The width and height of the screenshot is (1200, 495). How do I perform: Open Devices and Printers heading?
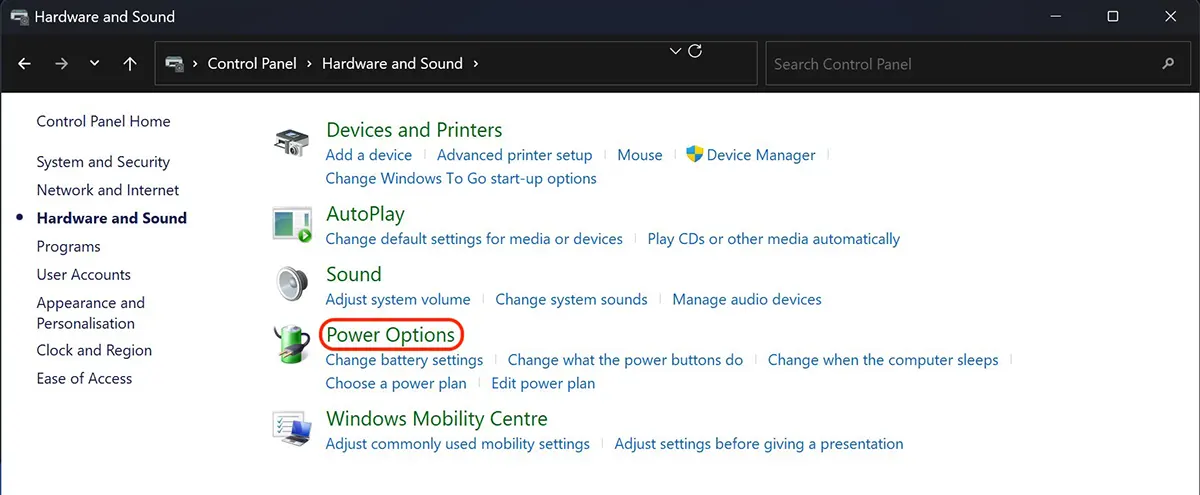tap(414, 130)
